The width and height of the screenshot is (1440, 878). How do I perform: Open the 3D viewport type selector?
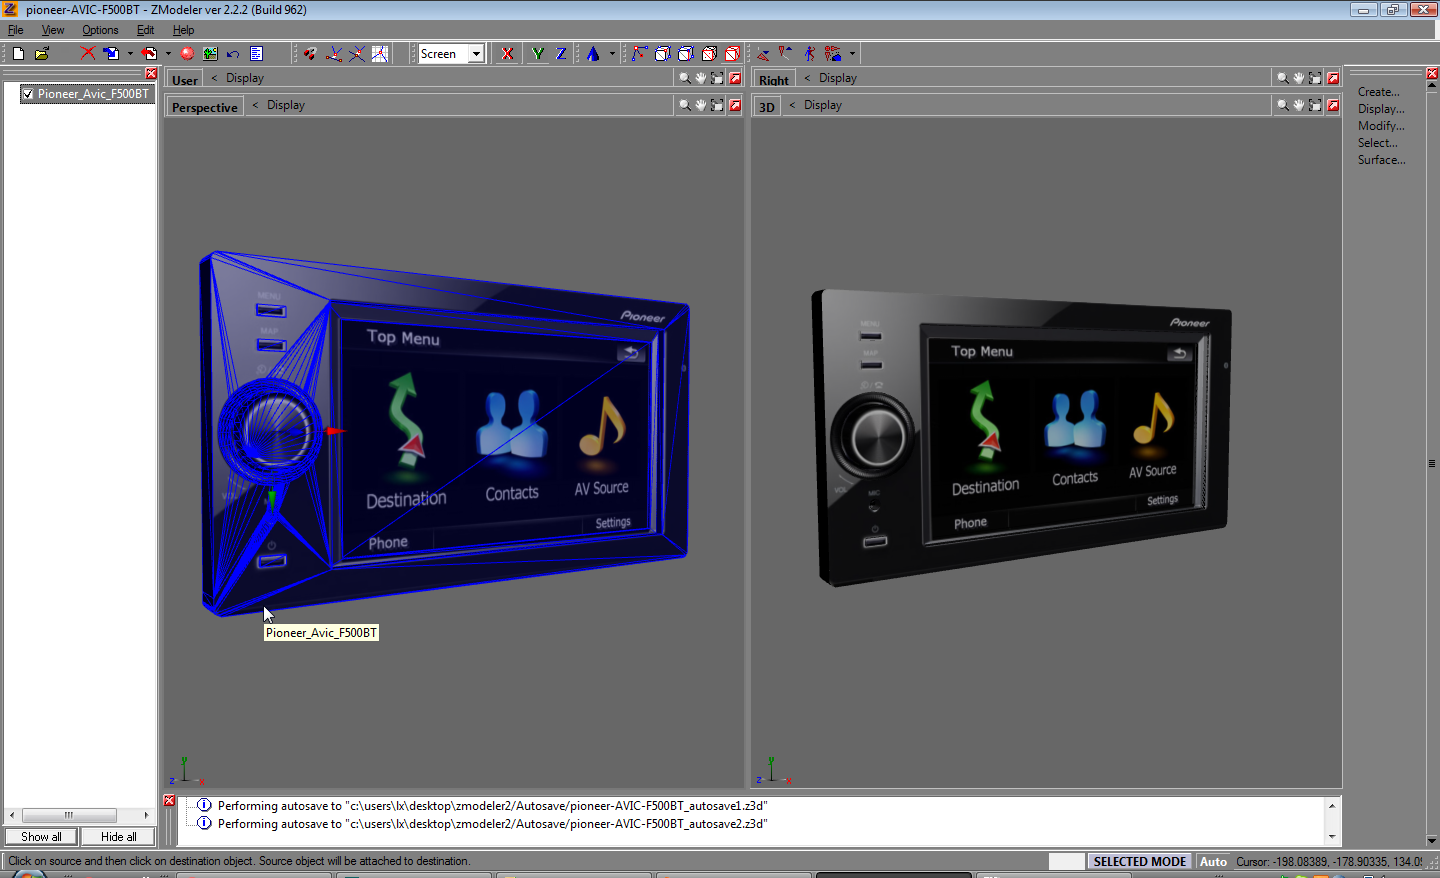click(x=767, y=107)
